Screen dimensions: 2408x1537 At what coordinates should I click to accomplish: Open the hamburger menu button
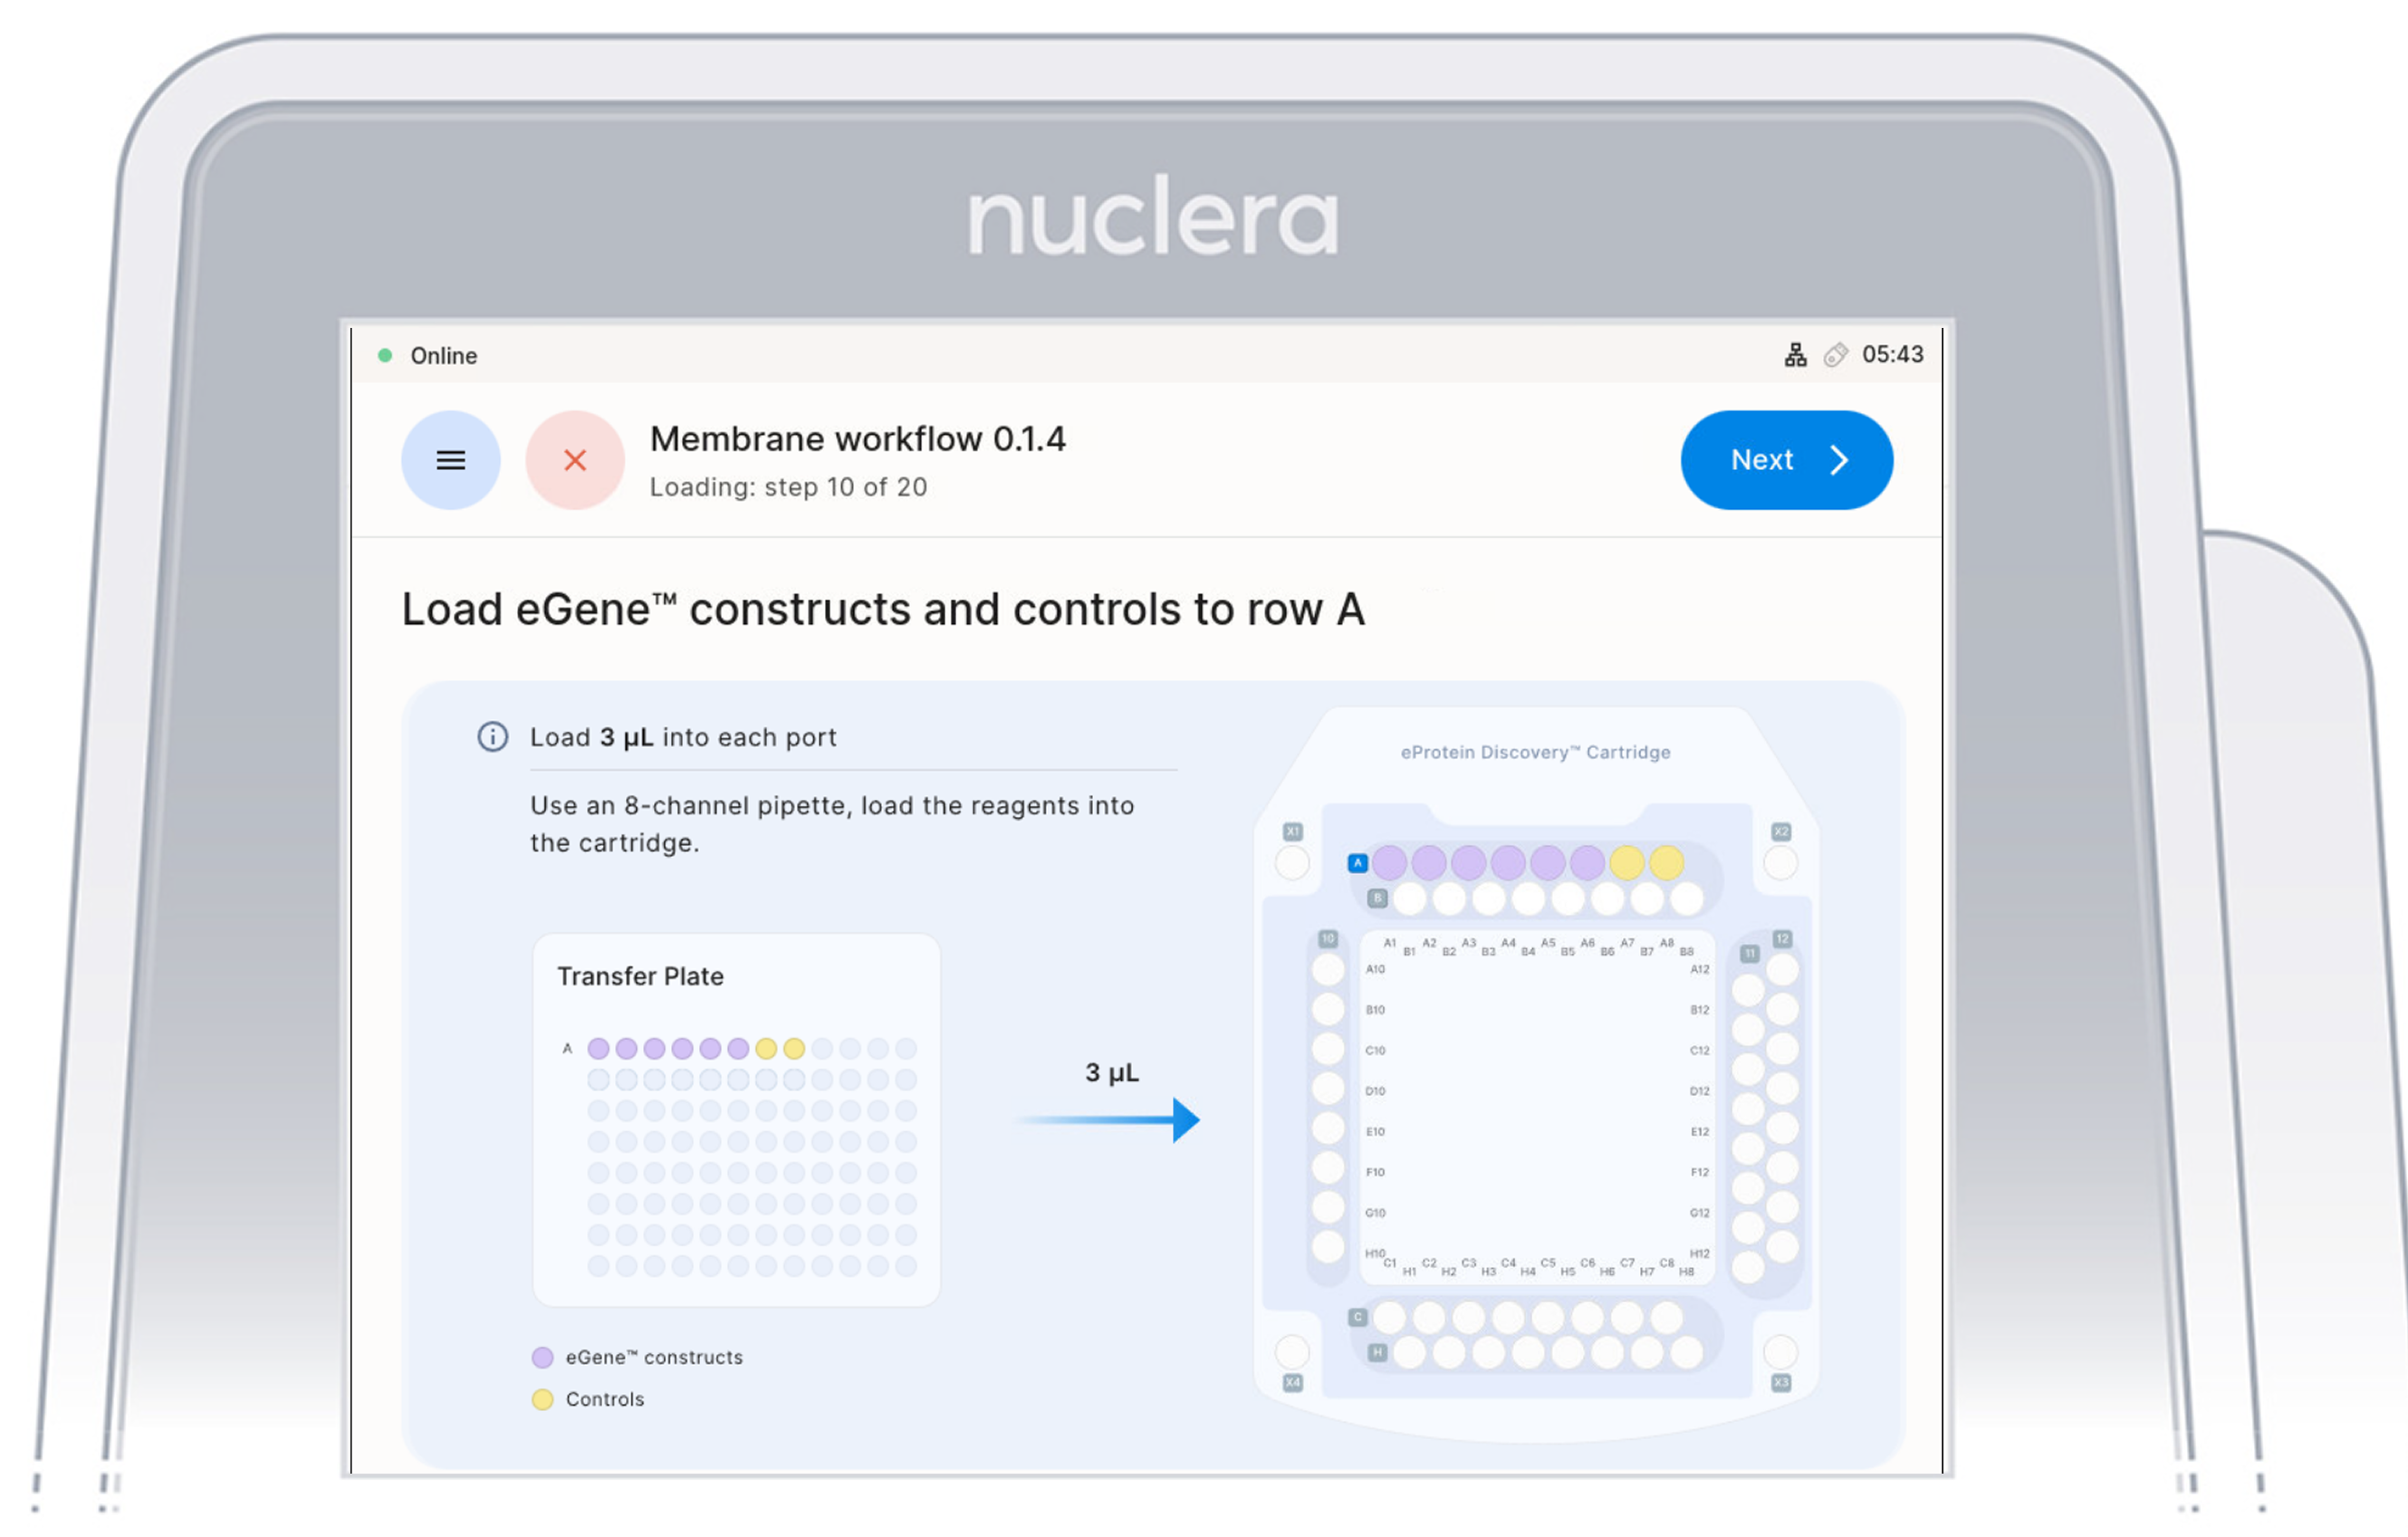pyautogui.click(x=450, y=460)
